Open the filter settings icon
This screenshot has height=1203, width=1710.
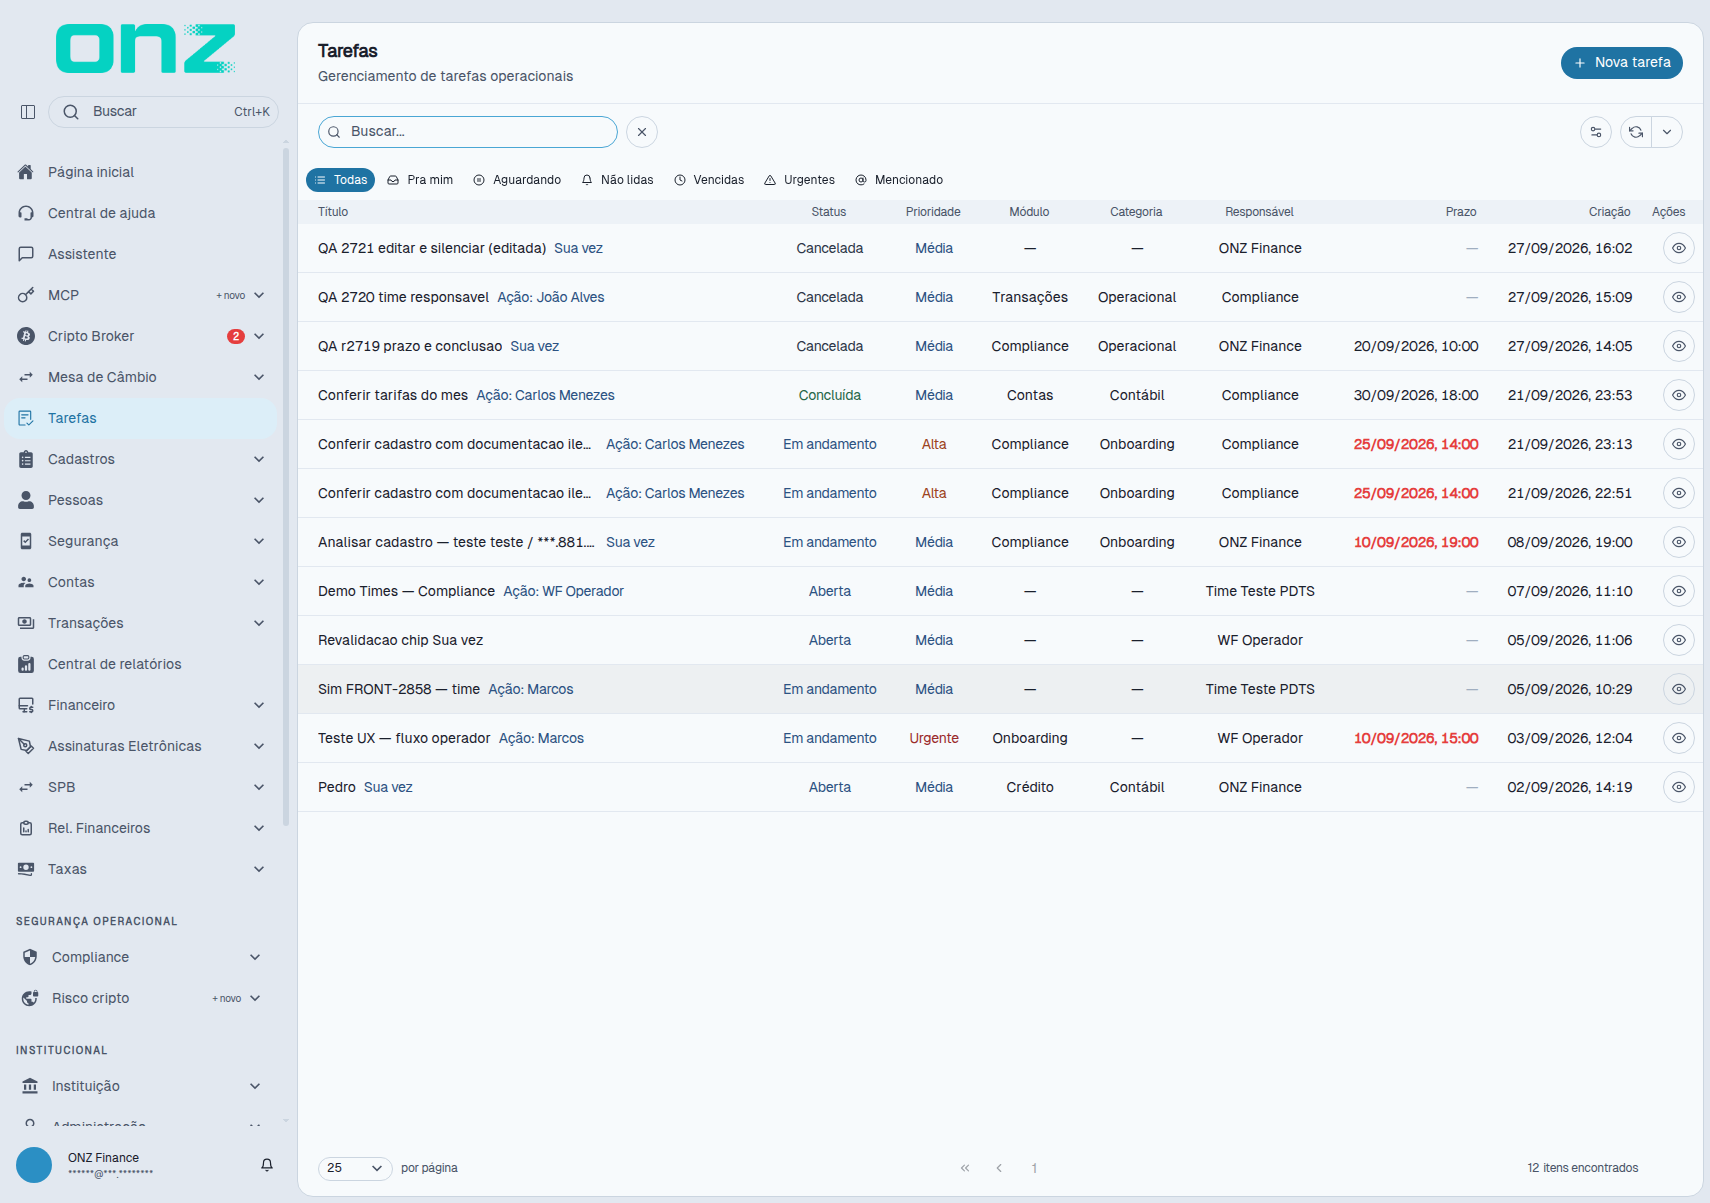[x=1596, y=132]
